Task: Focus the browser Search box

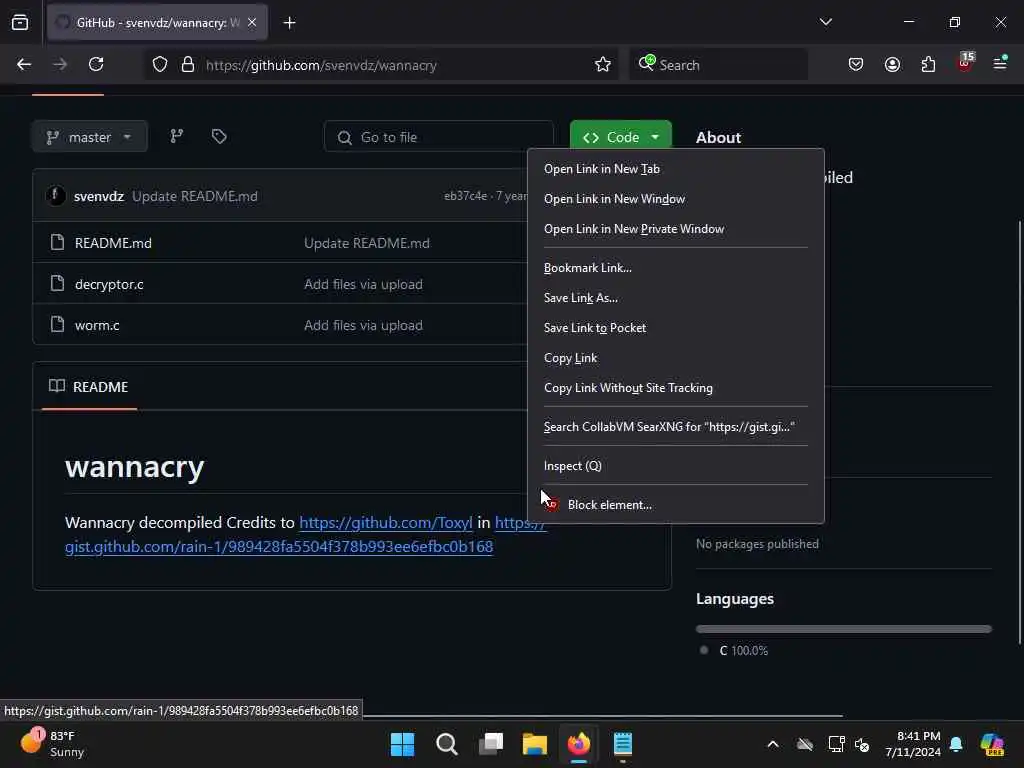Action: [718, 65]
